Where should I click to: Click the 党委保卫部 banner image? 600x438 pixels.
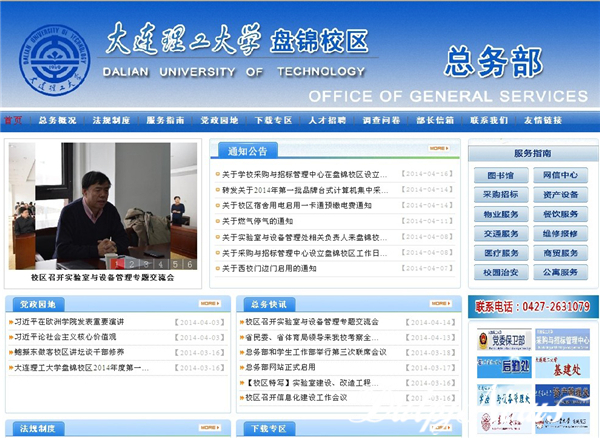(504, 339)
